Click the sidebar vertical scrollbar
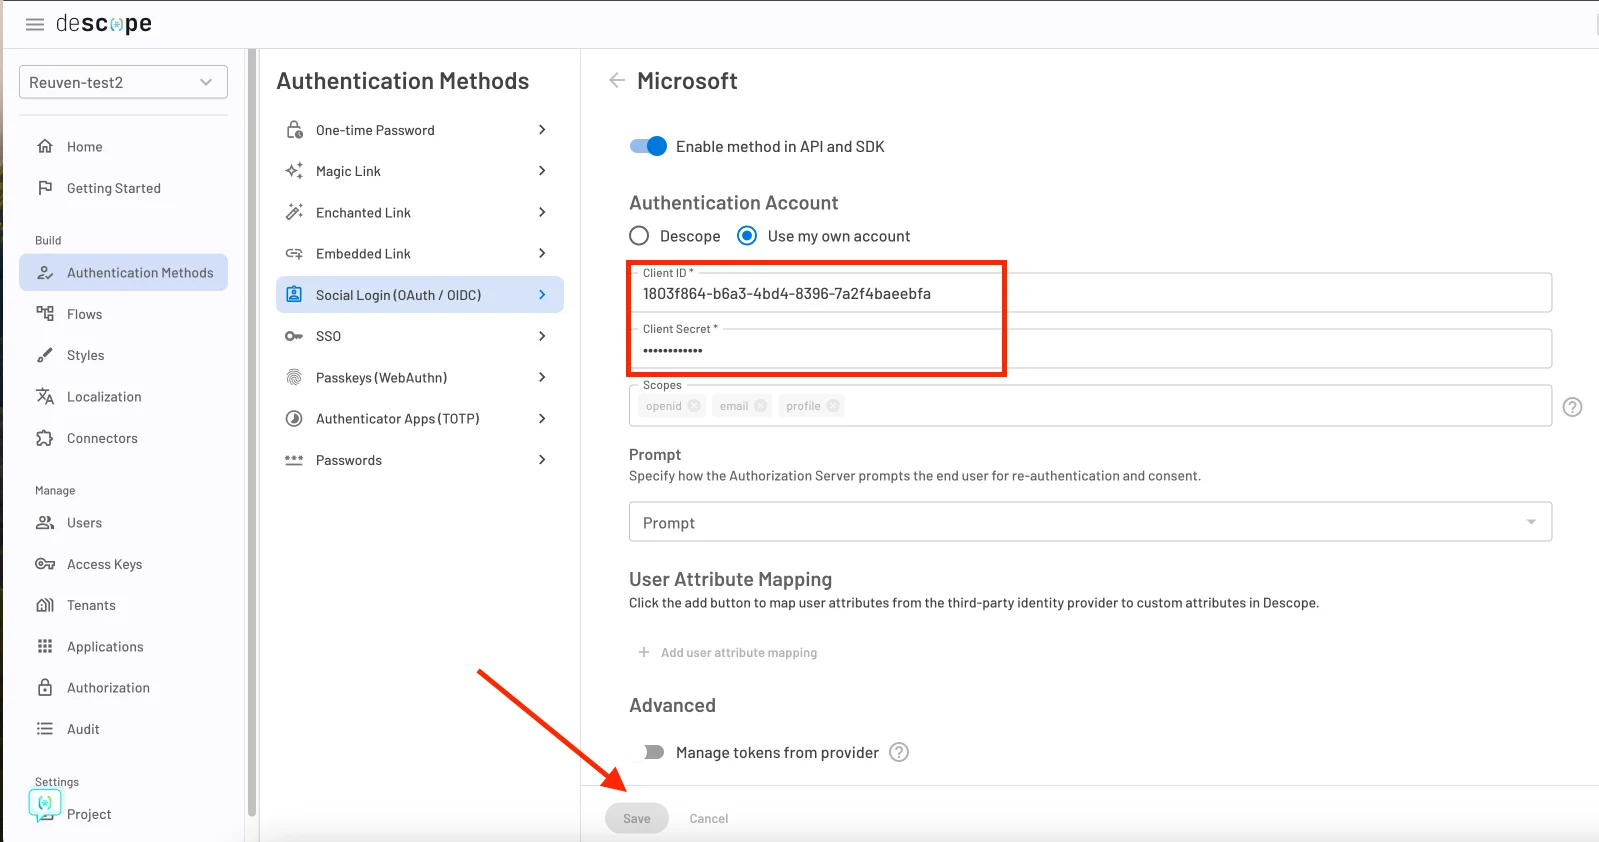 [x=252, y=430]
